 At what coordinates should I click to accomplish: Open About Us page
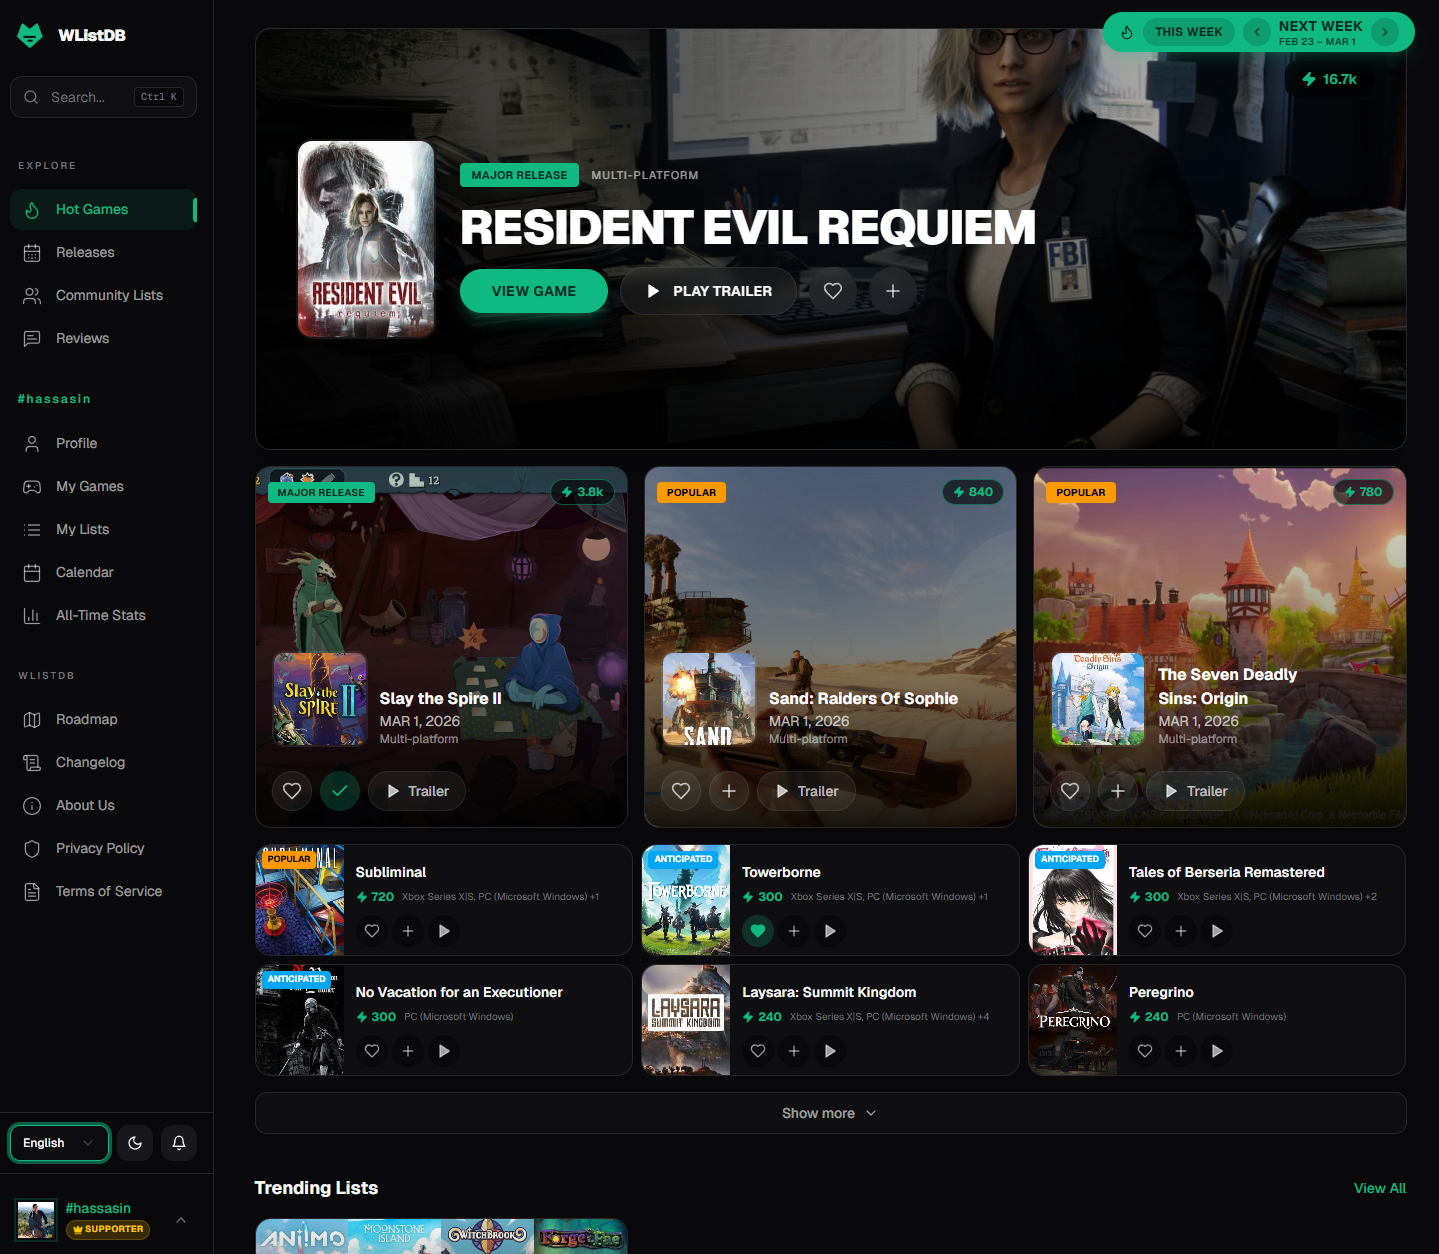(x=103, y=805)
